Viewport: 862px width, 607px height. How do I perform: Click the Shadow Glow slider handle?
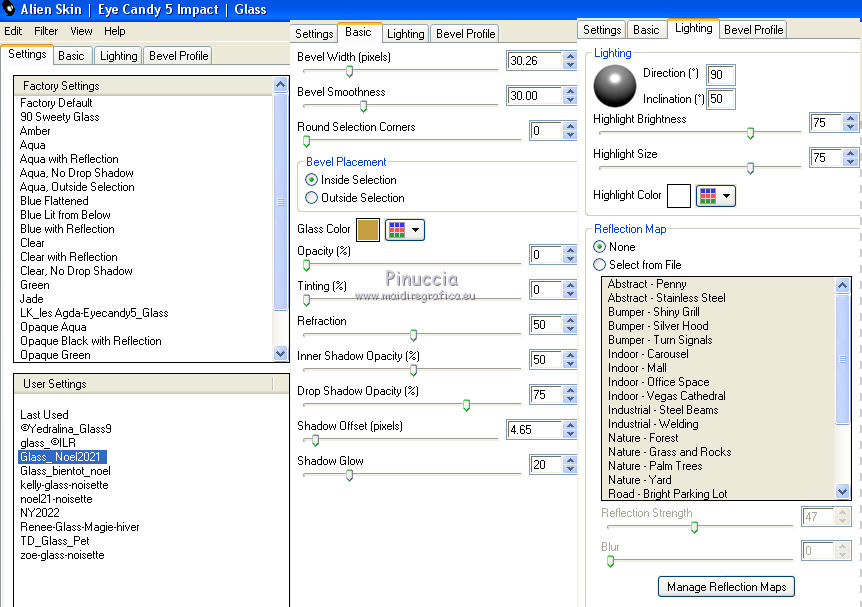[349, 475]
